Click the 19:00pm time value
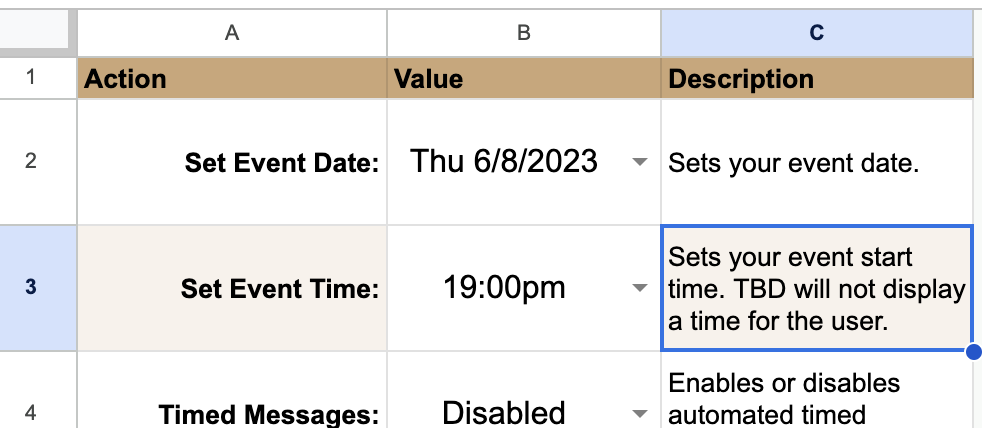This screenshot has width=982, height=428. coord(505,288)
